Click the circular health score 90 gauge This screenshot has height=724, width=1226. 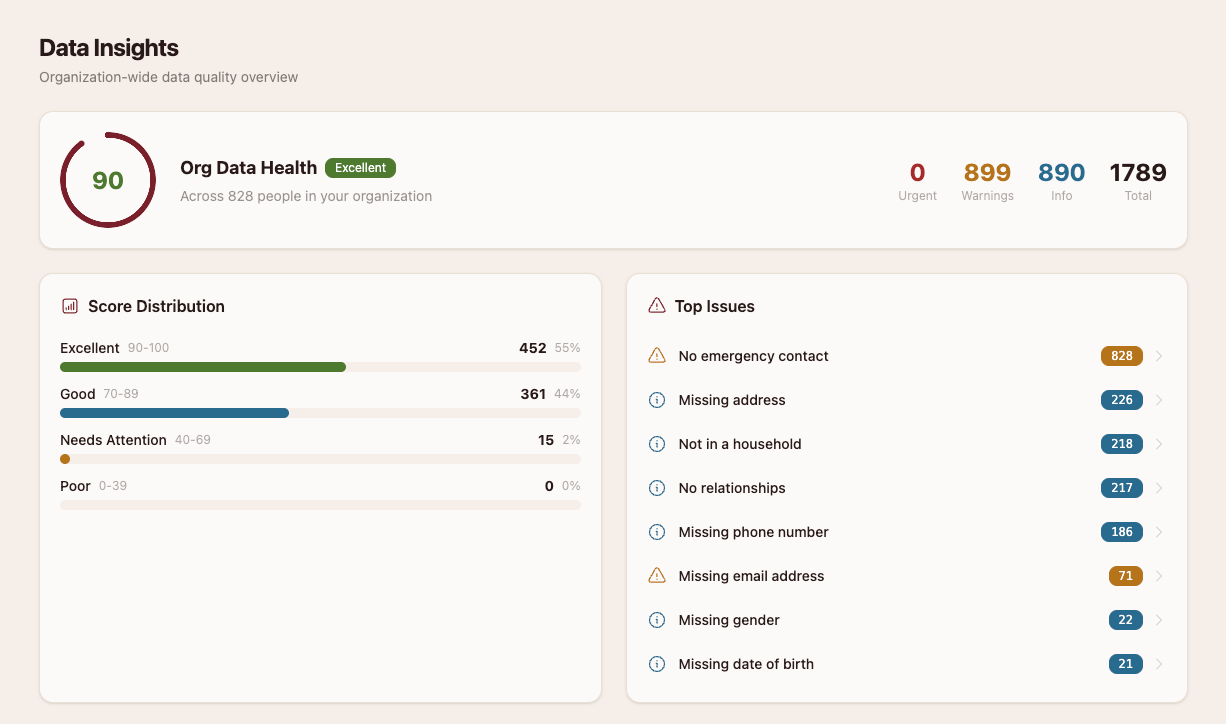coord(108,180)
